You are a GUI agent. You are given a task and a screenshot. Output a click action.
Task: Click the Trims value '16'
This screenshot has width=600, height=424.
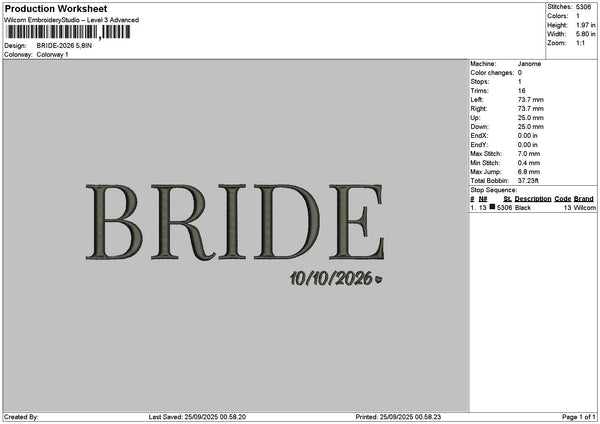(522, 91)
